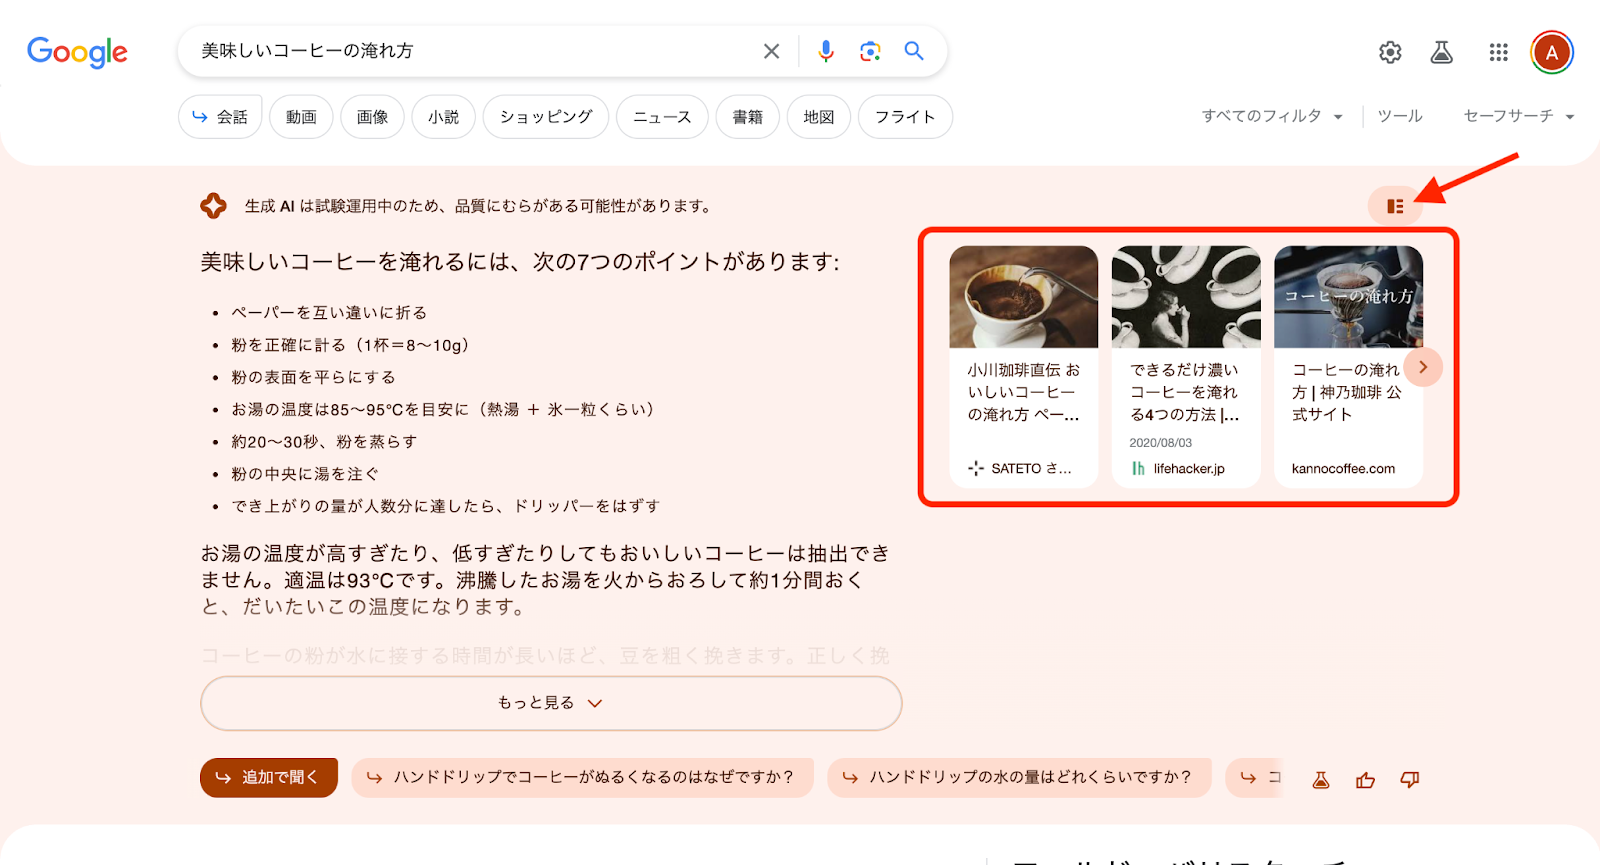Submit search with magnifier icon
The image size is (1600, 865).
914,51
